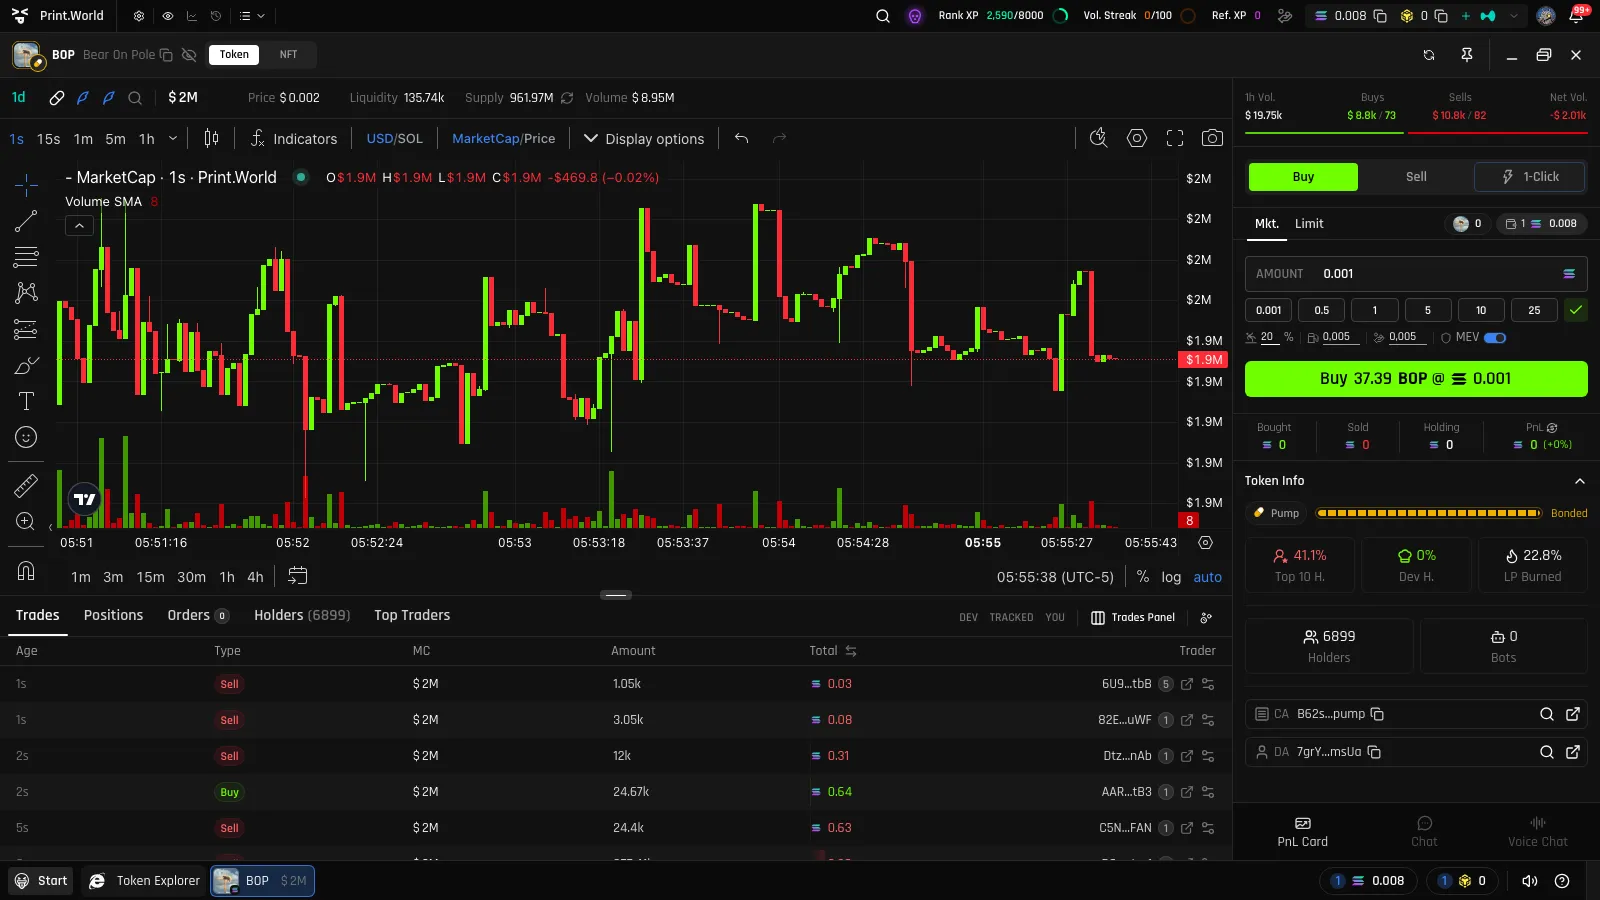Image resolution: width=1600 pixels, height=900 pixels.
Task: Click the Buy 37.39 BOP button
Action: tap(1416, 379)
